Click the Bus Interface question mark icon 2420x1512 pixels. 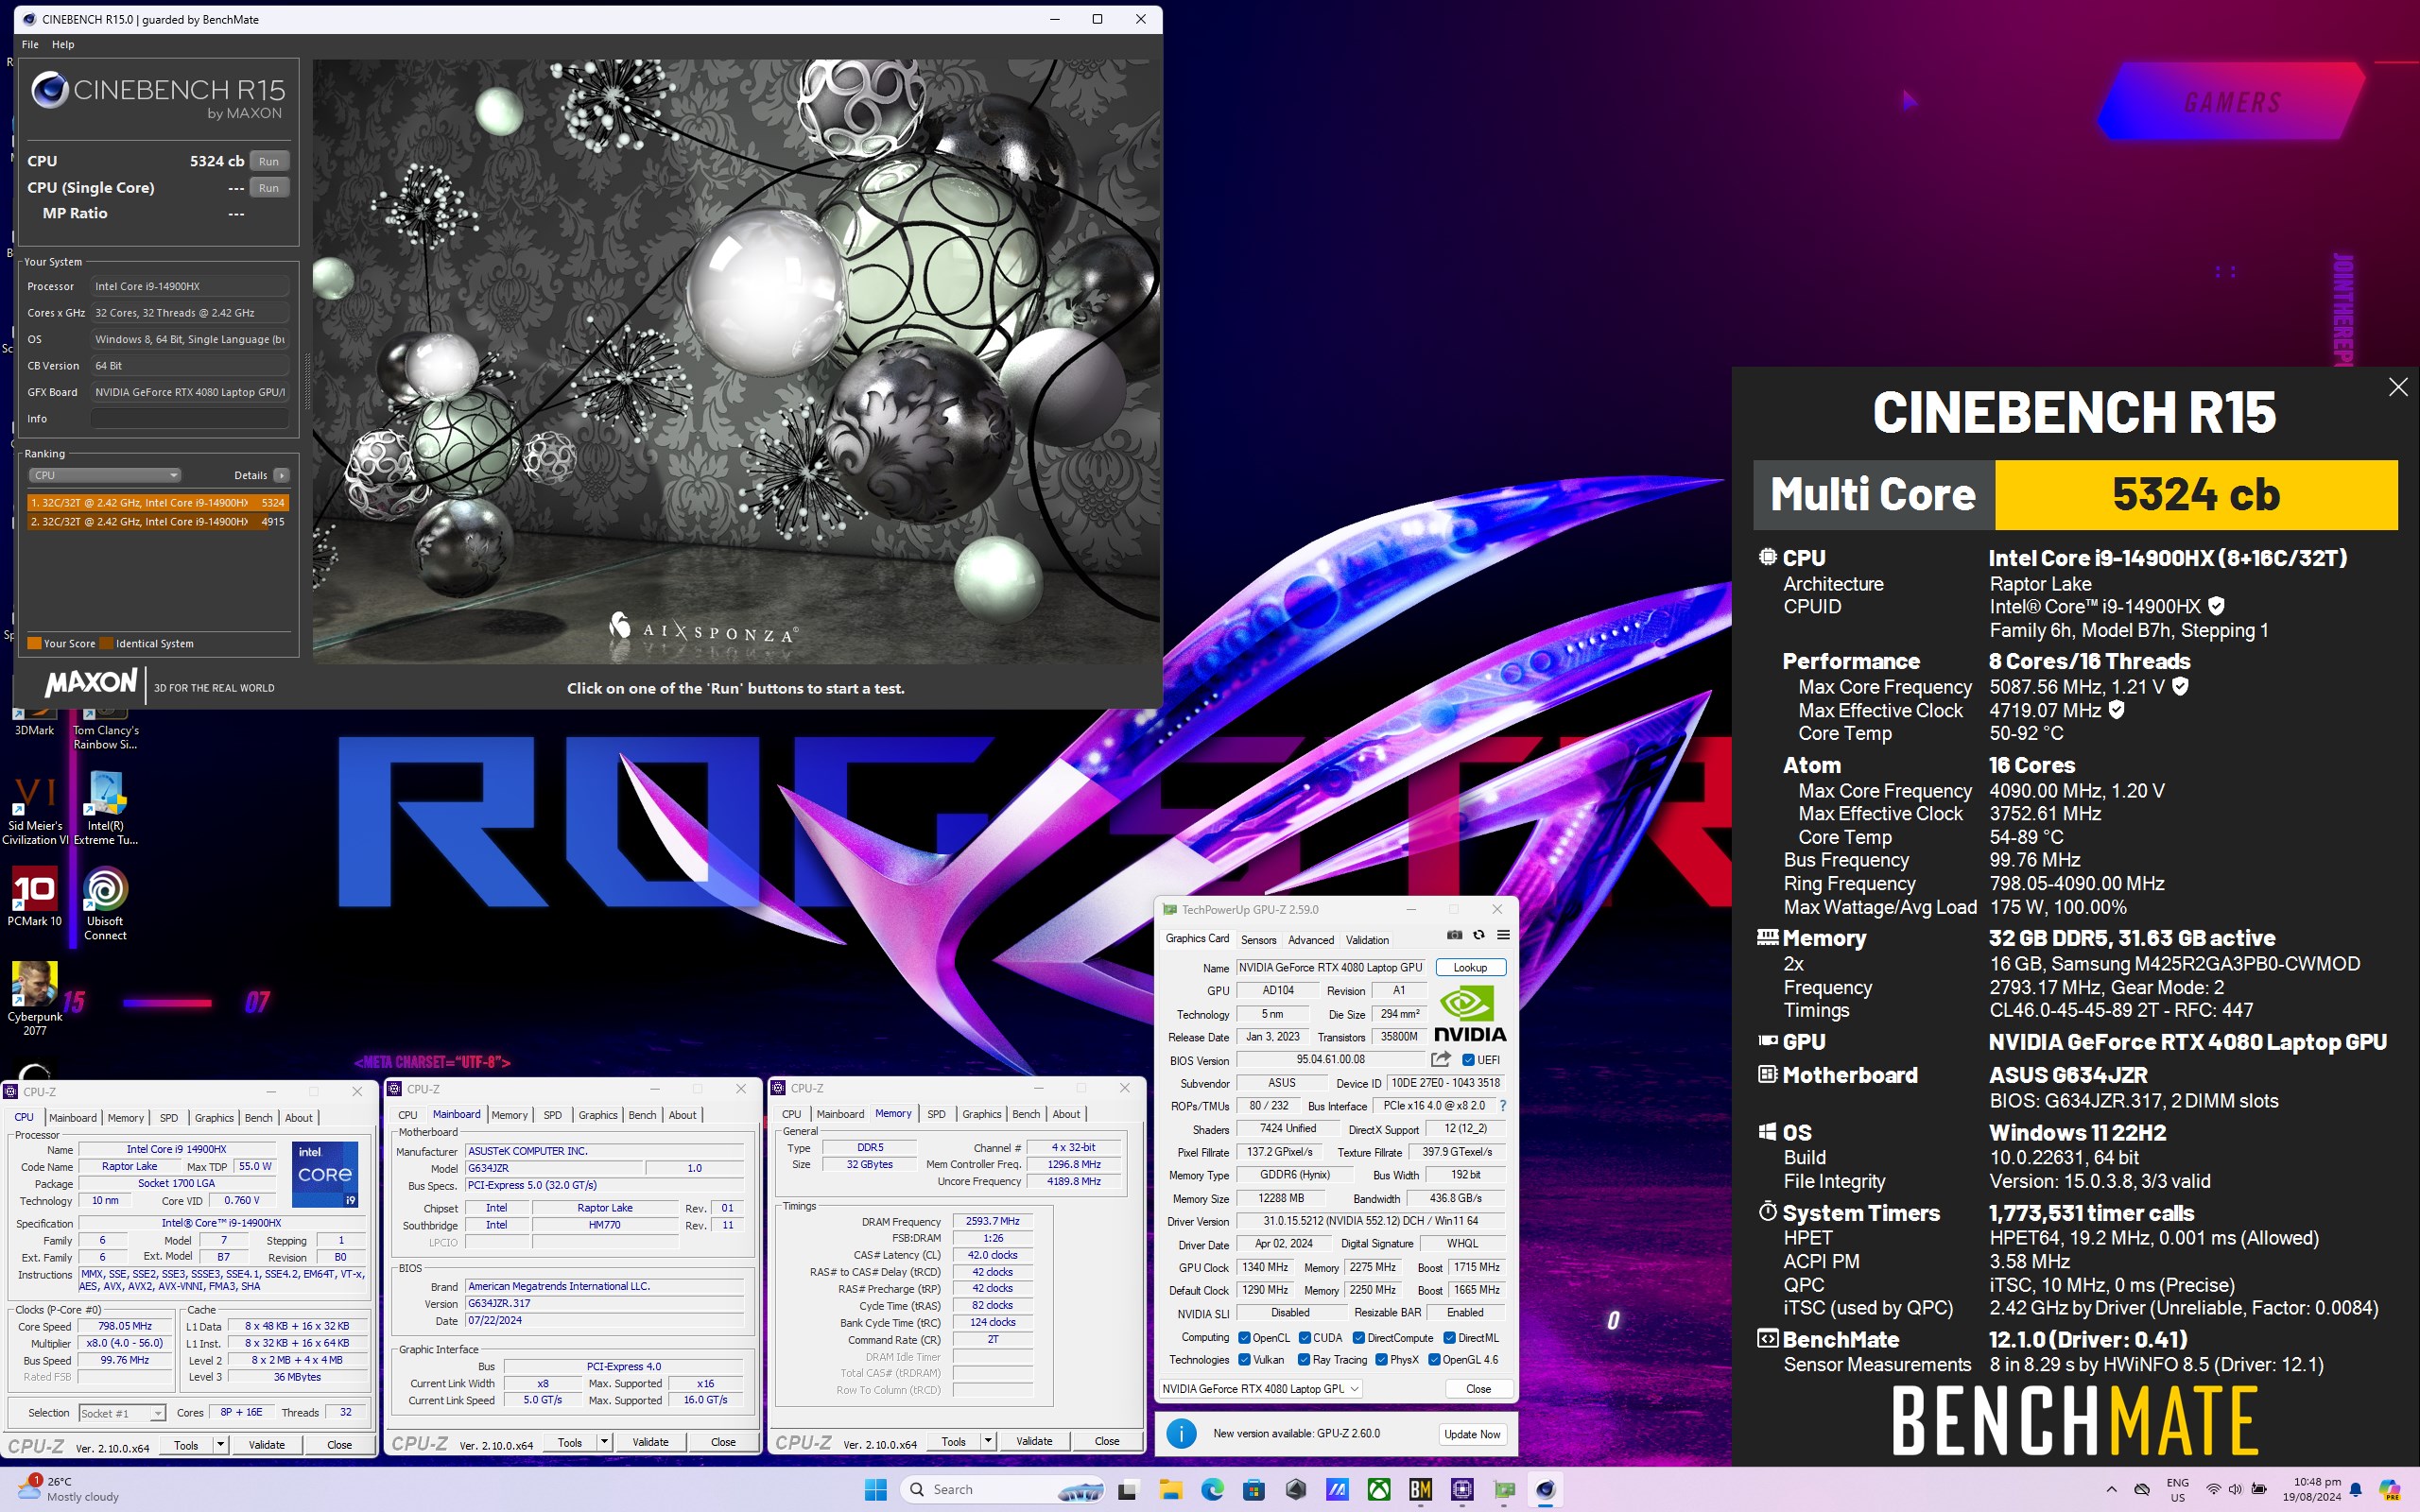(x=1502, y=1105)
